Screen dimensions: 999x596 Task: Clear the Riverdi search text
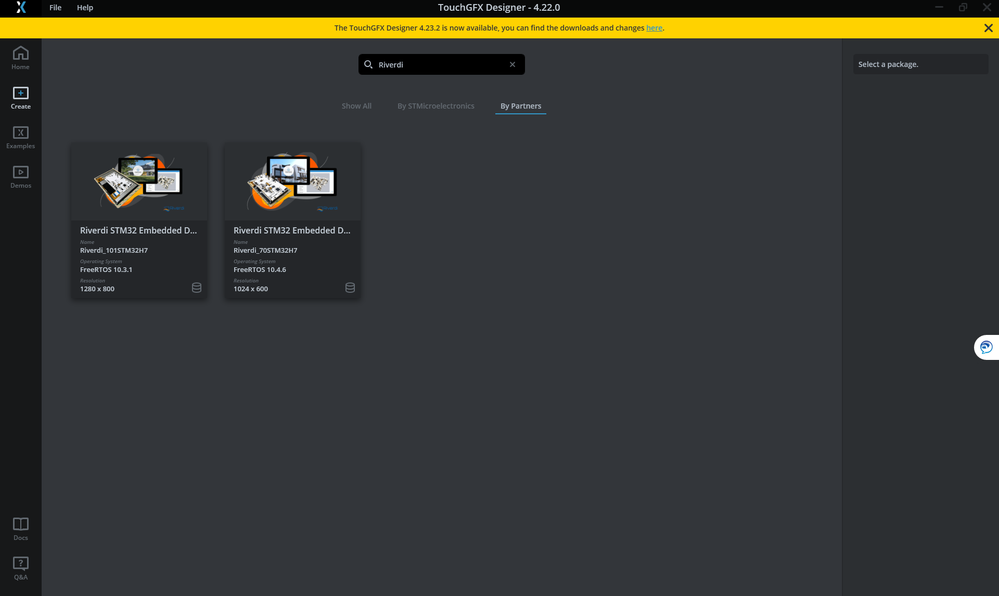(x=512, y=64)
